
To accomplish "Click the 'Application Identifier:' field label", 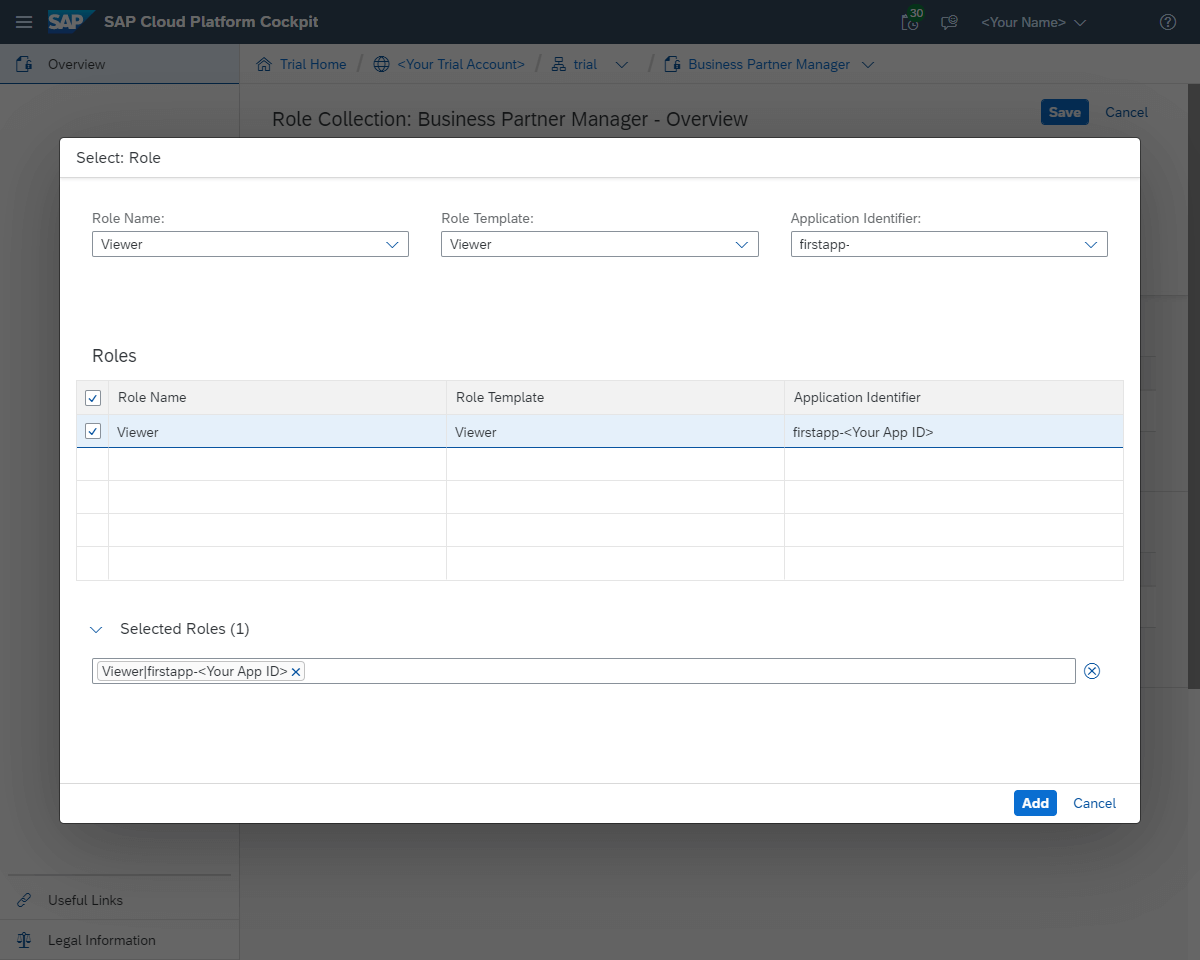I will (856, 218).
